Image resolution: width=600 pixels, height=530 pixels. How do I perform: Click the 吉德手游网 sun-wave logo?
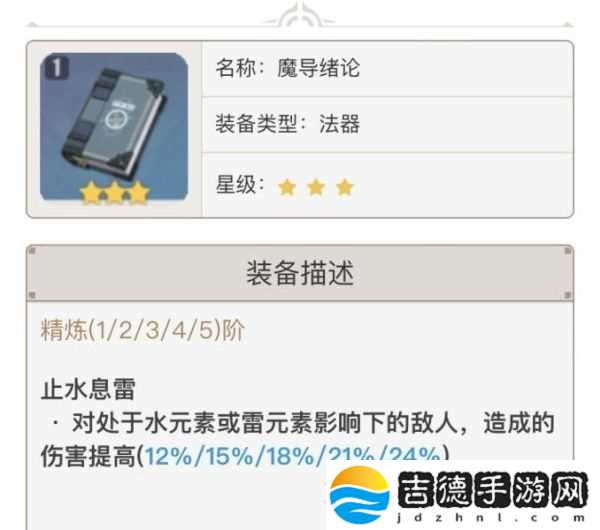pos(359,494)
